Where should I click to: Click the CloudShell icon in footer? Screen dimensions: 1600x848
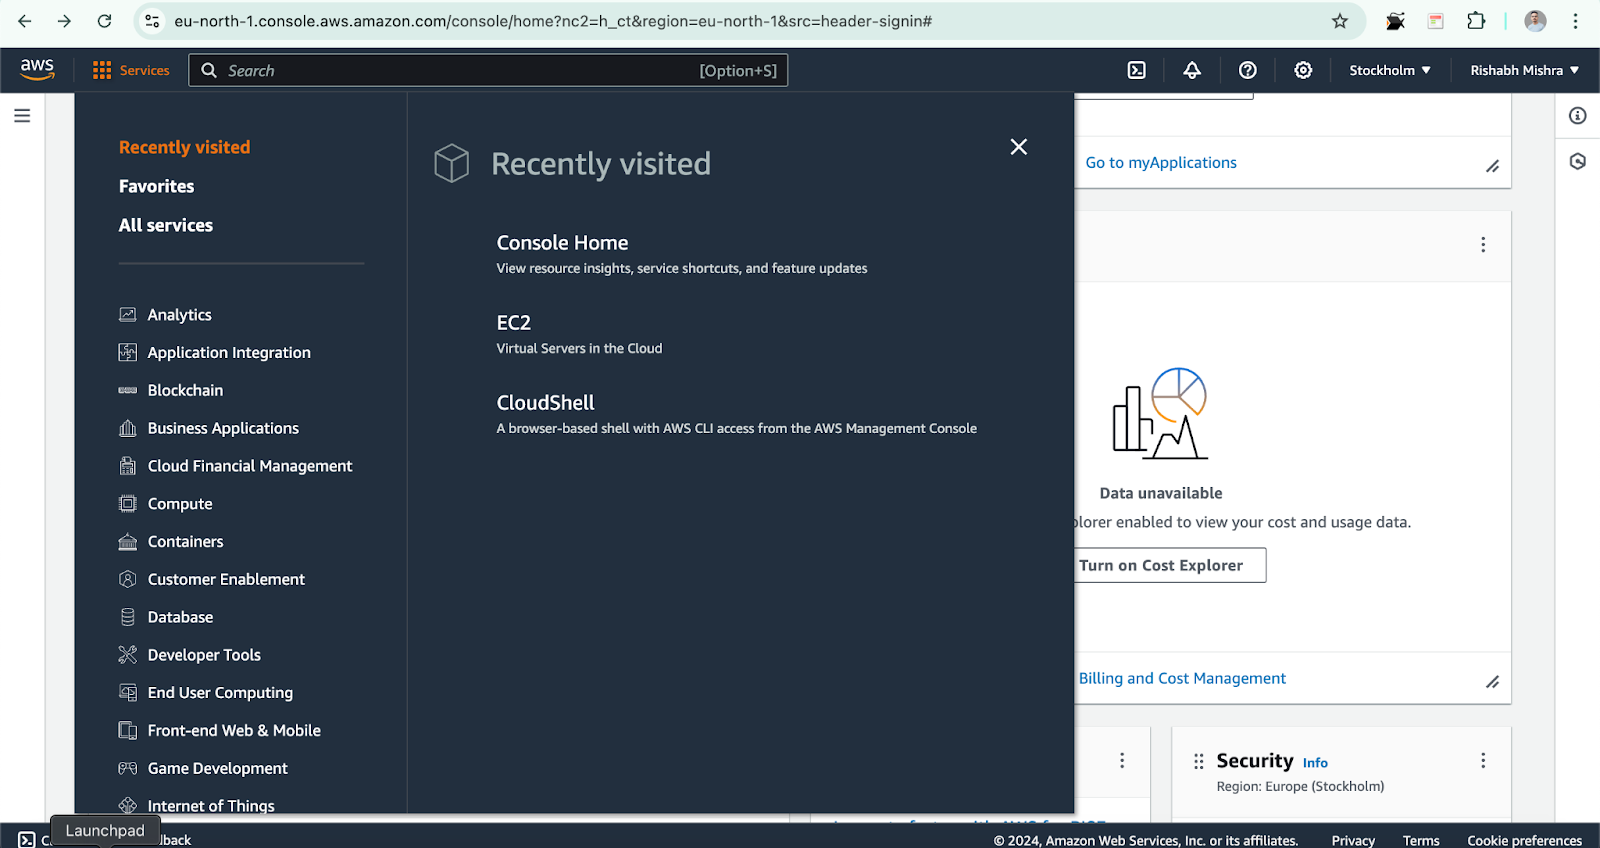pos(27,840)
